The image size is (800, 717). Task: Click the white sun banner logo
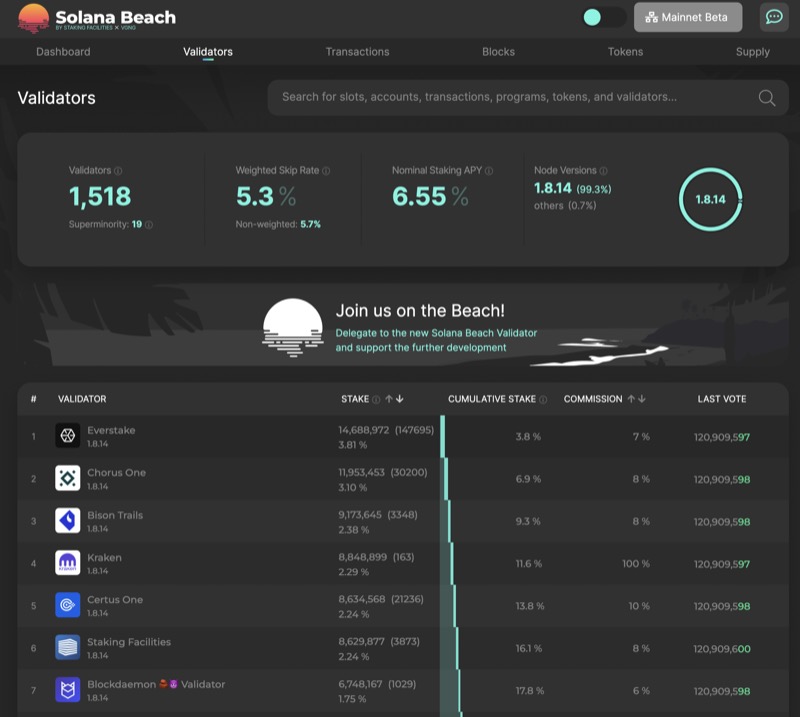coord(292,327)
